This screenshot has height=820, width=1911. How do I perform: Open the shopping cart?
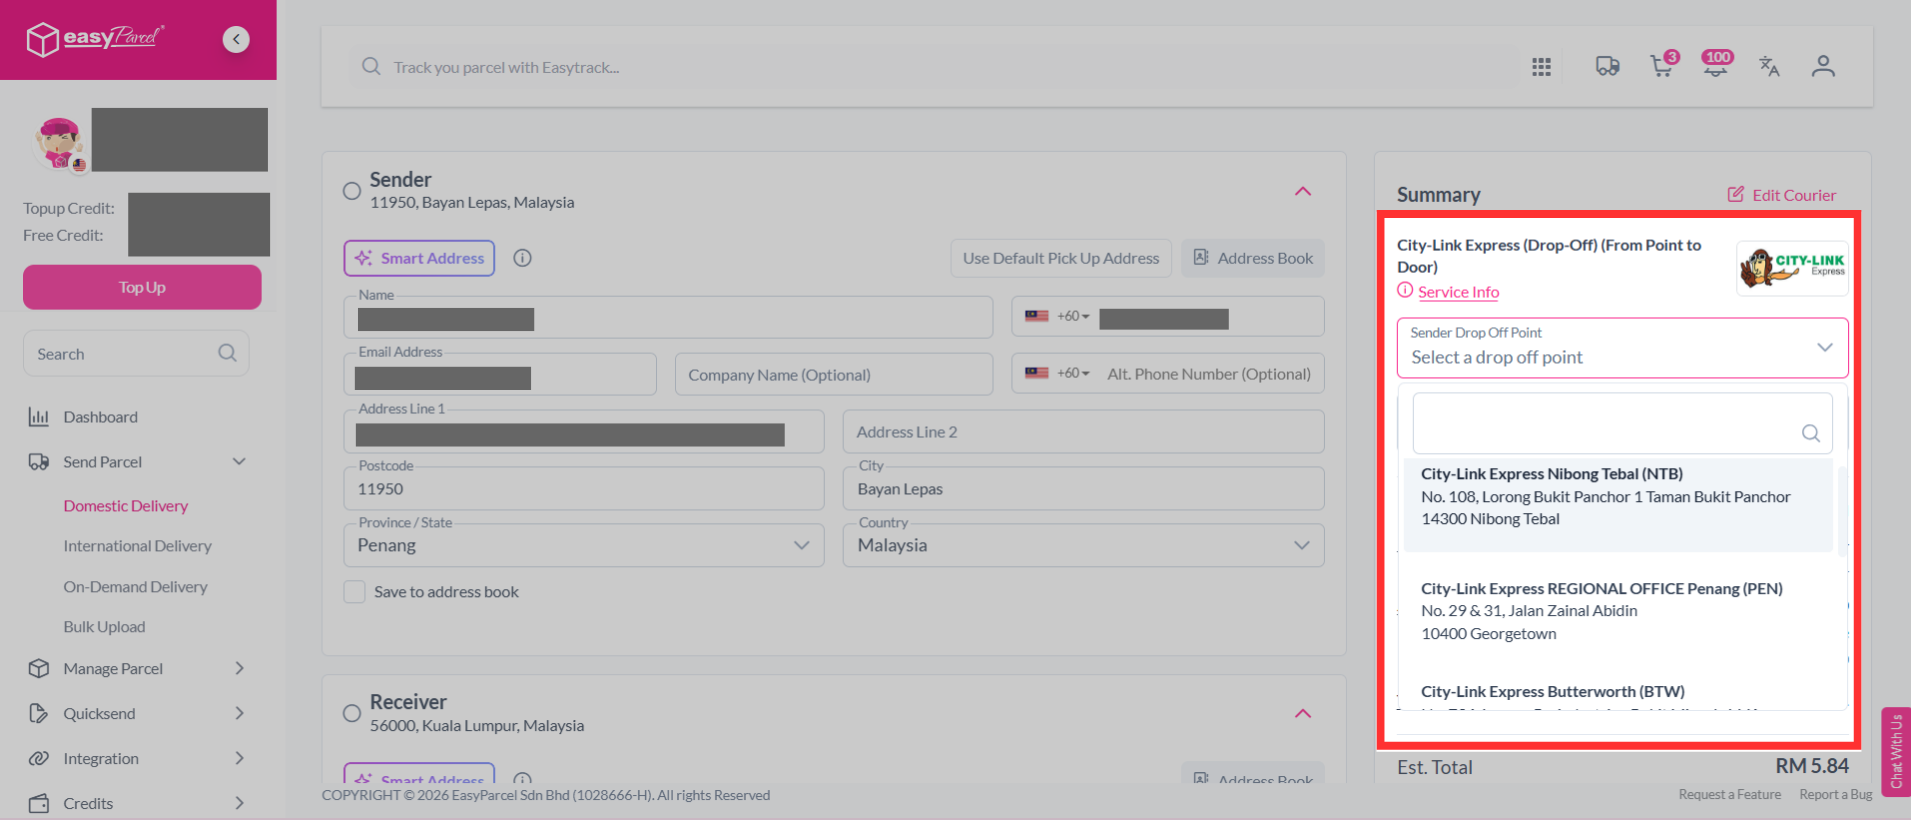[1662, 65]
